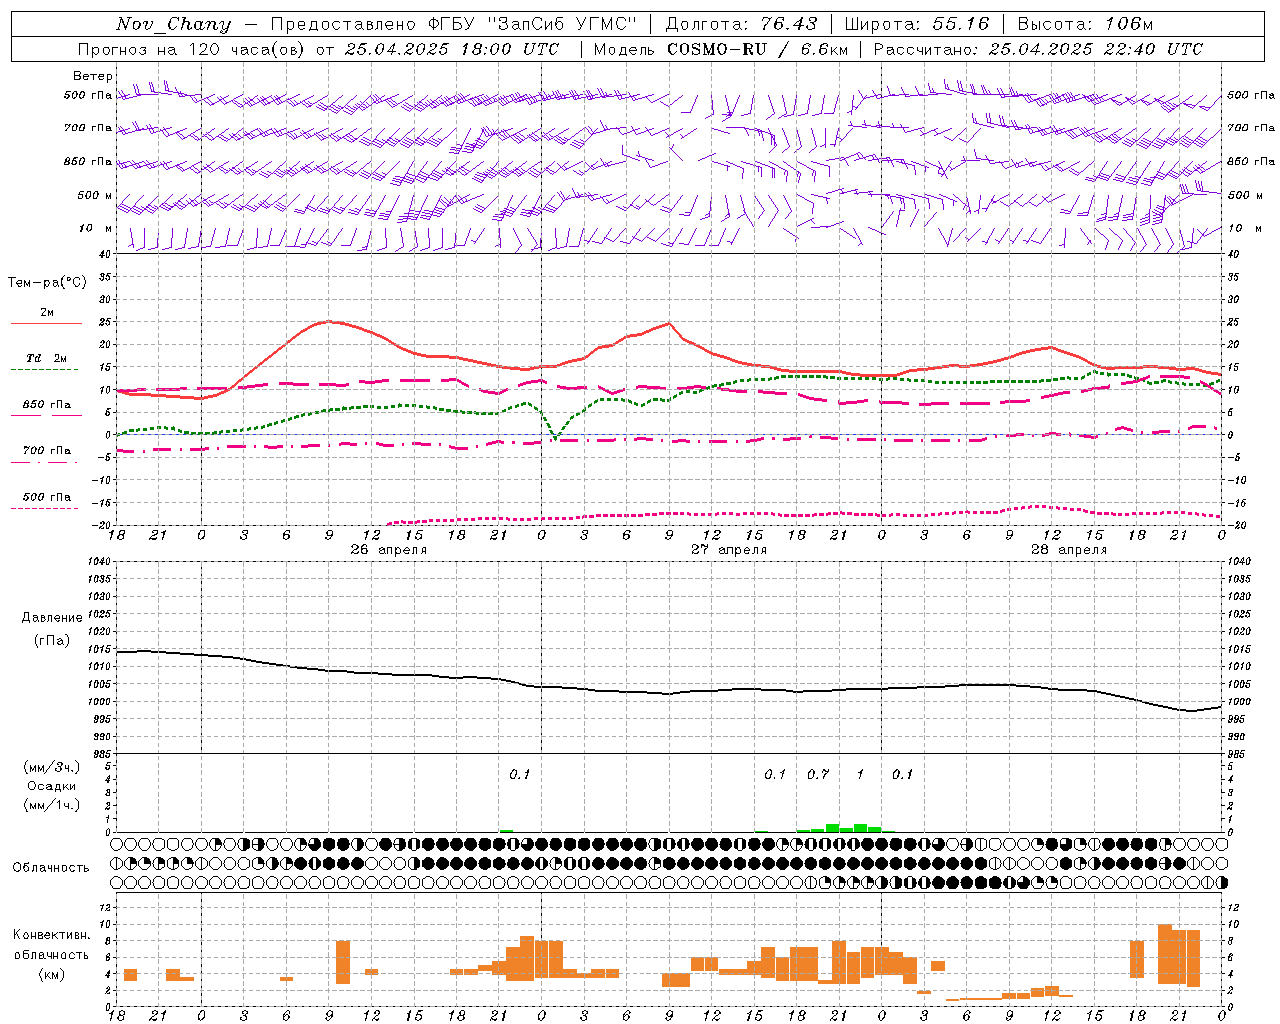The width and height of the screenshot is (1280, 1024).
Task: Click the '(км)' unit under convective cloud label
Action: [52, 974]
